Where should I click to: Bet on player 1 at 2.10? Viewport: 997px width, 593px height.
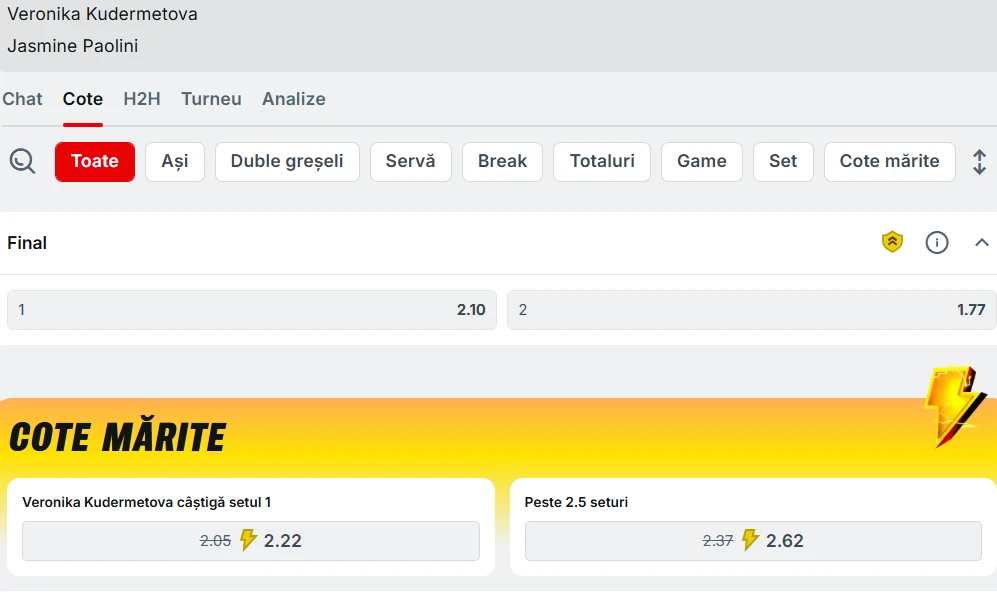252,310
